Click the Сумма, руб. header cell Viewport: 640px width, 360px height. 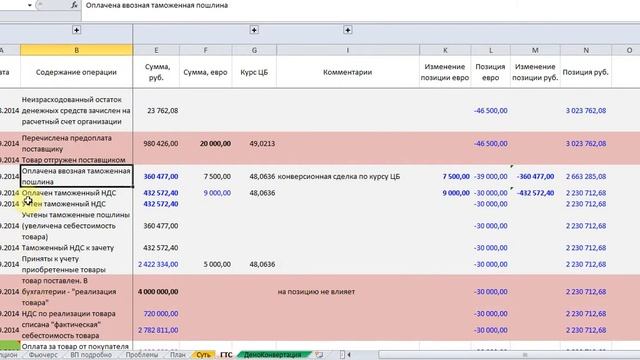[x=156, y=72]
